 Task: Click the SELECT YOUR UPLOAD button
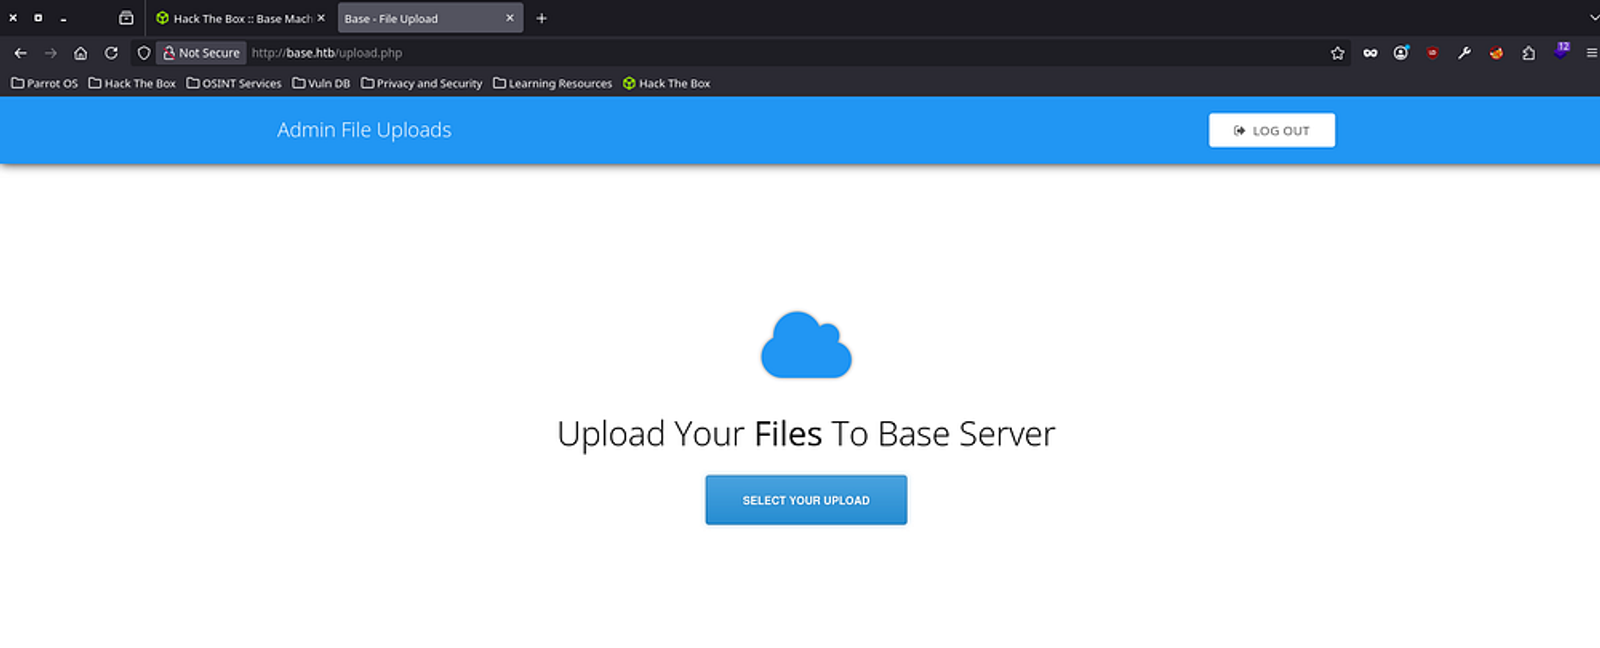pos(806,500)
